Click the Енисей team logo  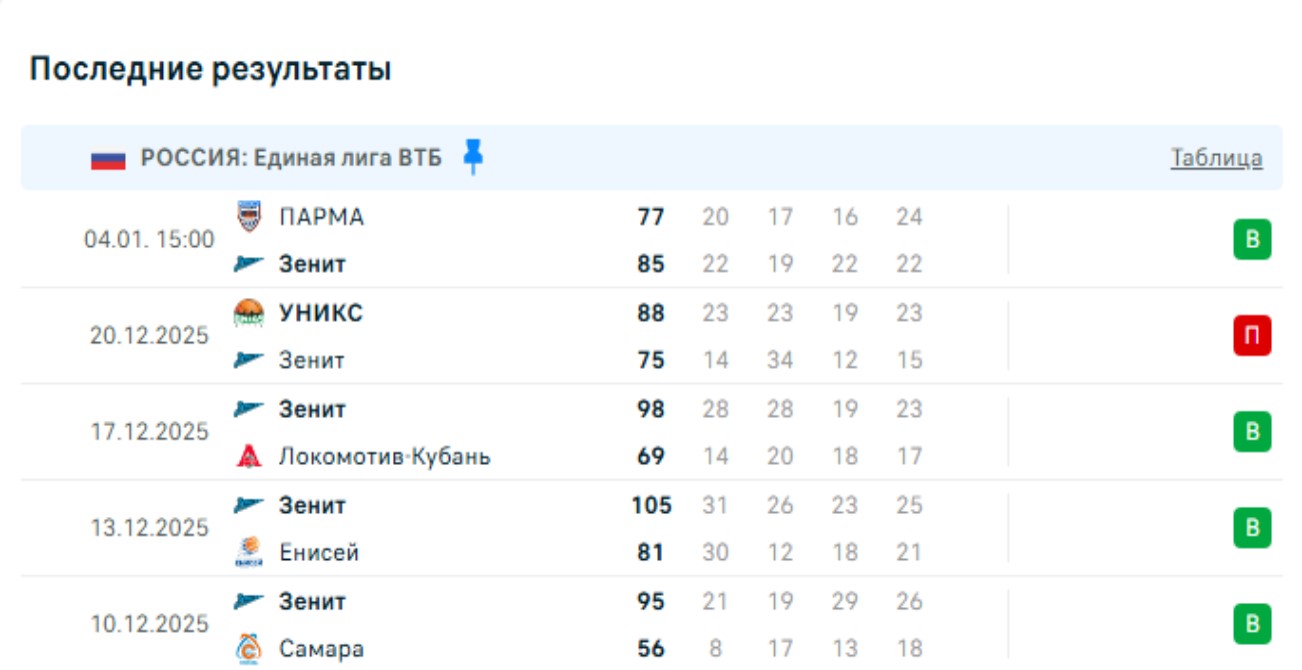(x=248, y=553)
